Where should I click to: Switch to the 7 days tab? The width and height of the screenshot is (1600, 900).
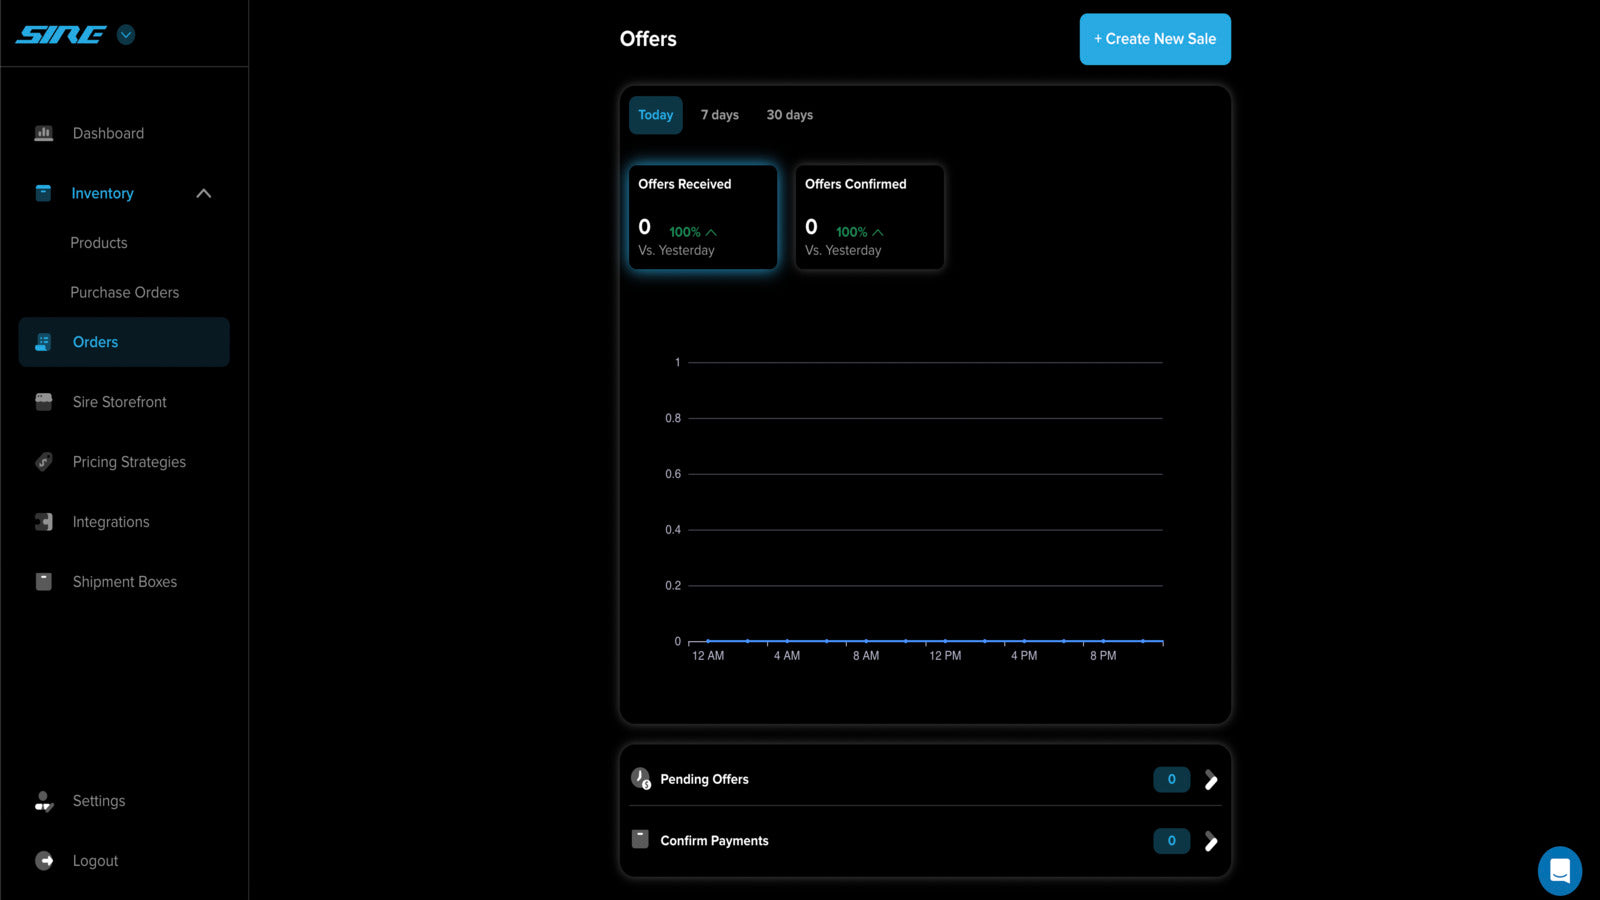(x=720, y=115)
